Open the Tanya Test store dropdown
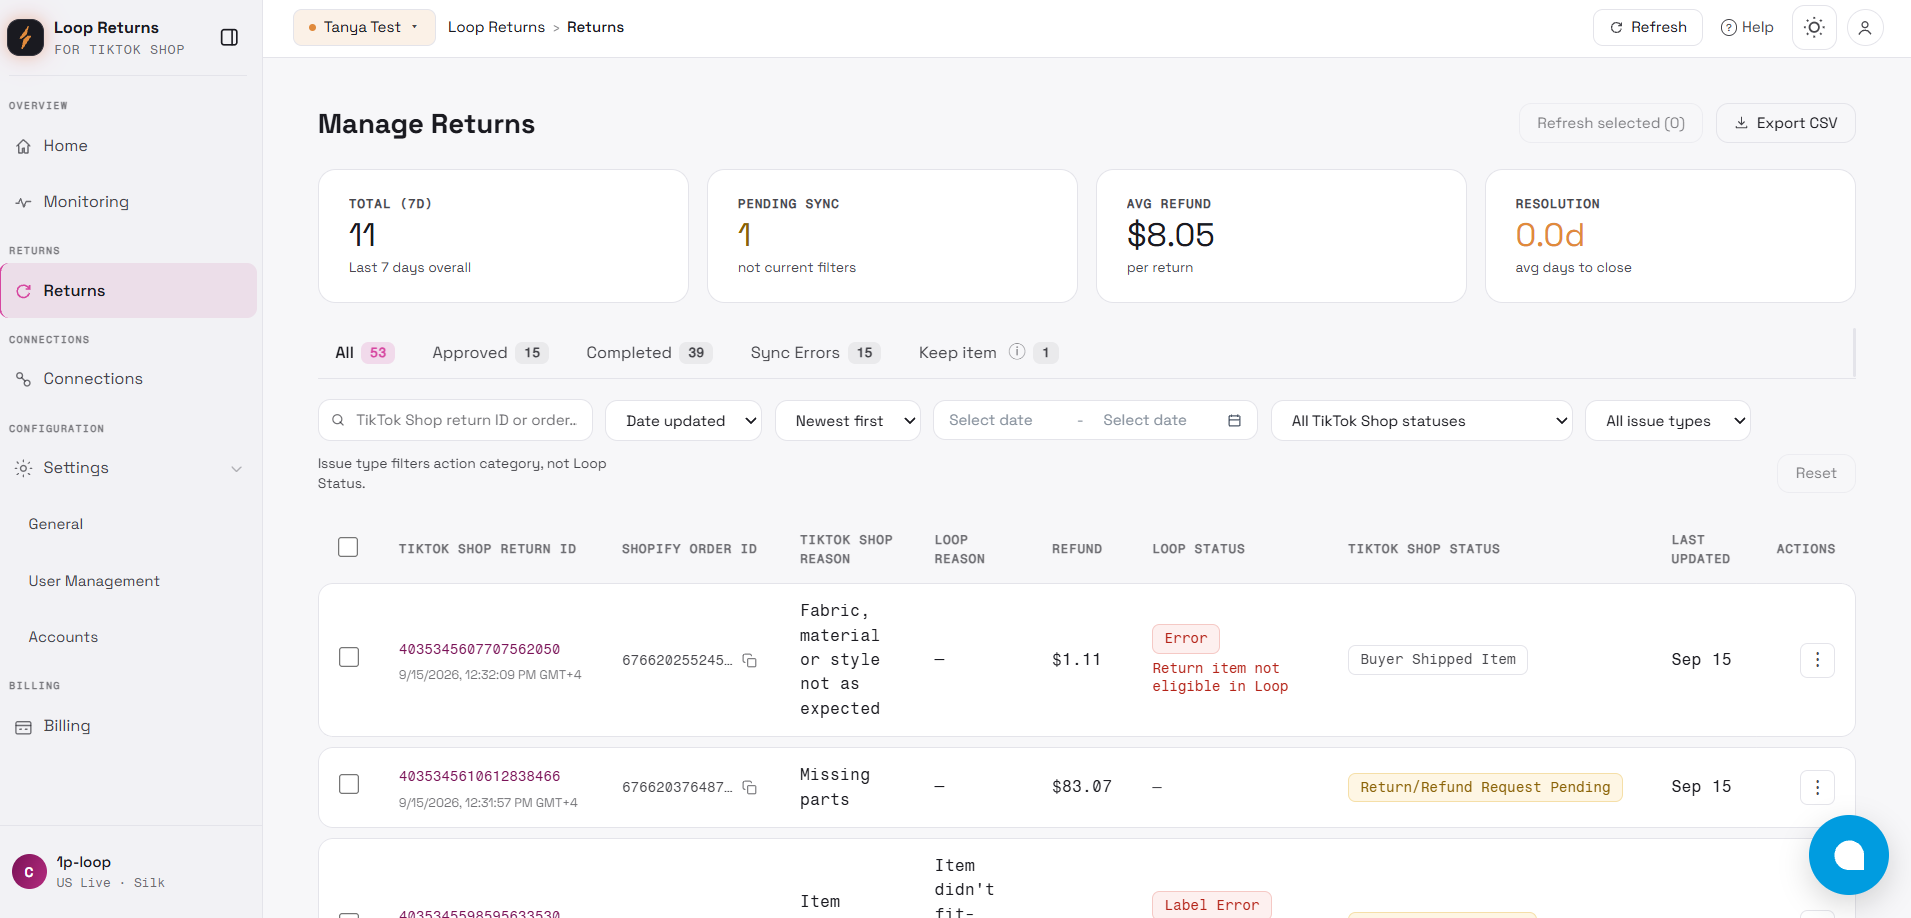 pyautogui.click(x=364, y=27)
